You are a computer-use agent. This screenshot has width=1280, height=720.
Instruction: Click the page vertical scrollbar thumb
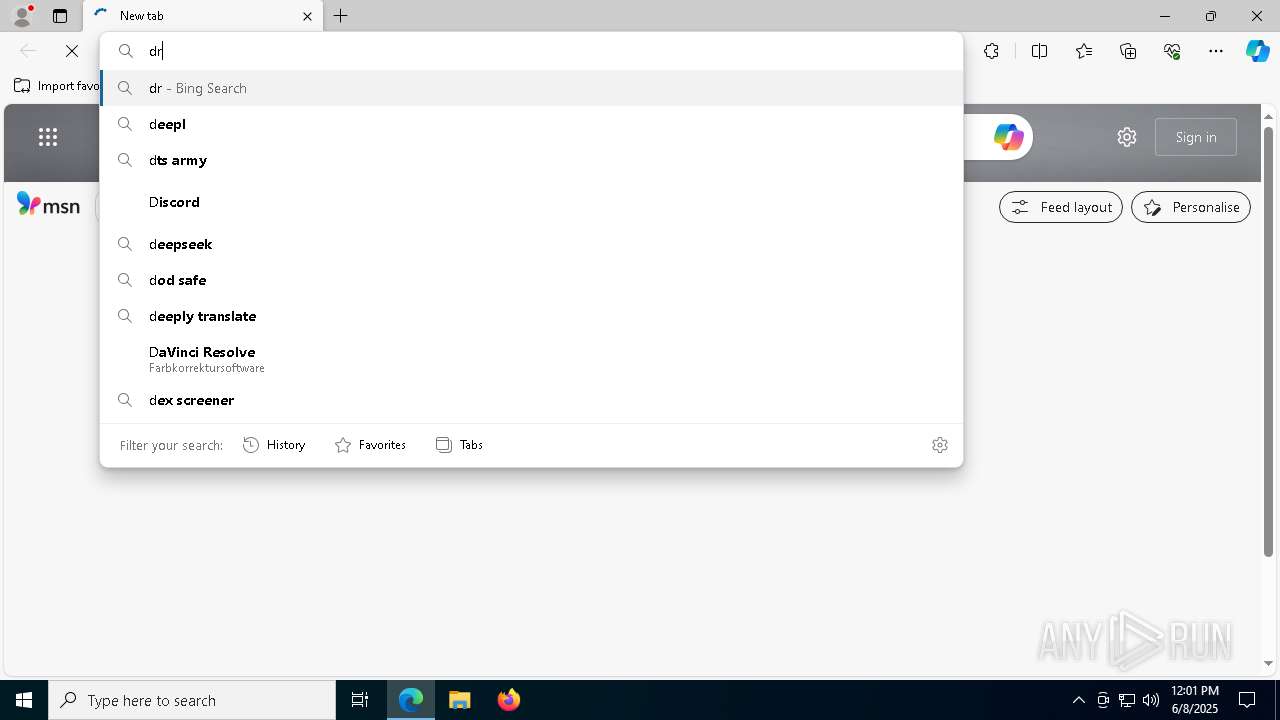(x=1268, y=340)
